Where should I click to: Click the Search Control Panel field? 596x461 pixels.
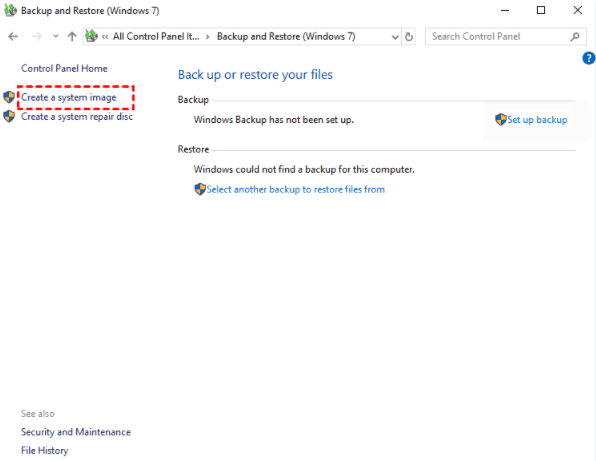click(506, 36)
